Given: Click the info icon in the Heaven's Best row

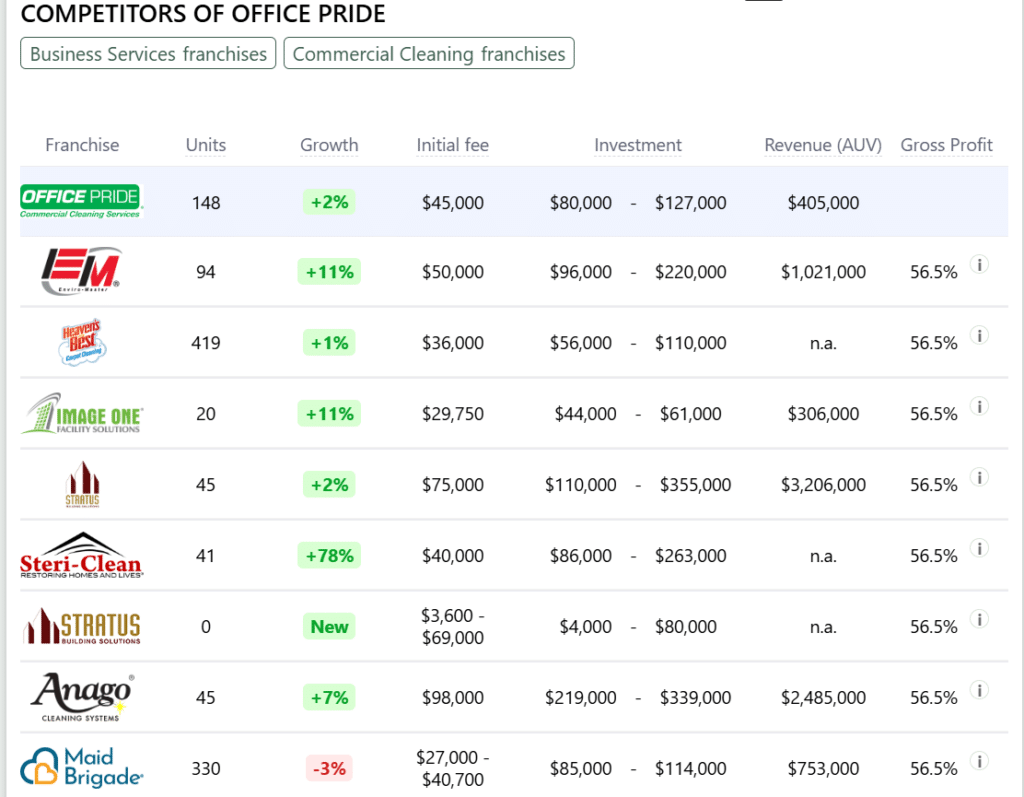Looking at the screenshot, I should (x=979, y=336).
